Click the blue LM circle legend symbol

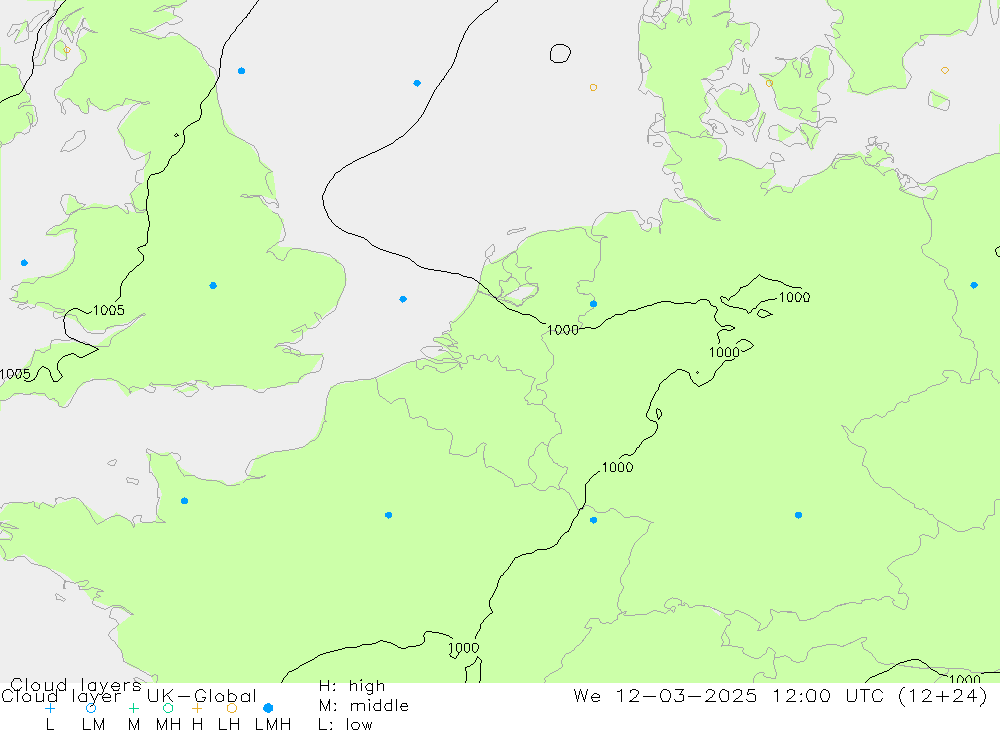(x=91, y=708)
